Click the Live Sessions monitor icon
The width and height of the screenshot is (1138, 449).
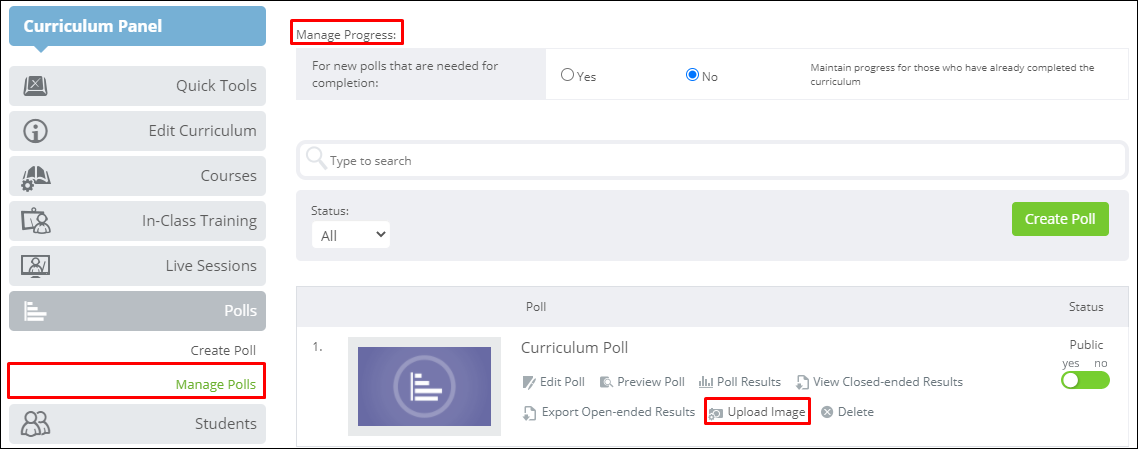(36, 266)
